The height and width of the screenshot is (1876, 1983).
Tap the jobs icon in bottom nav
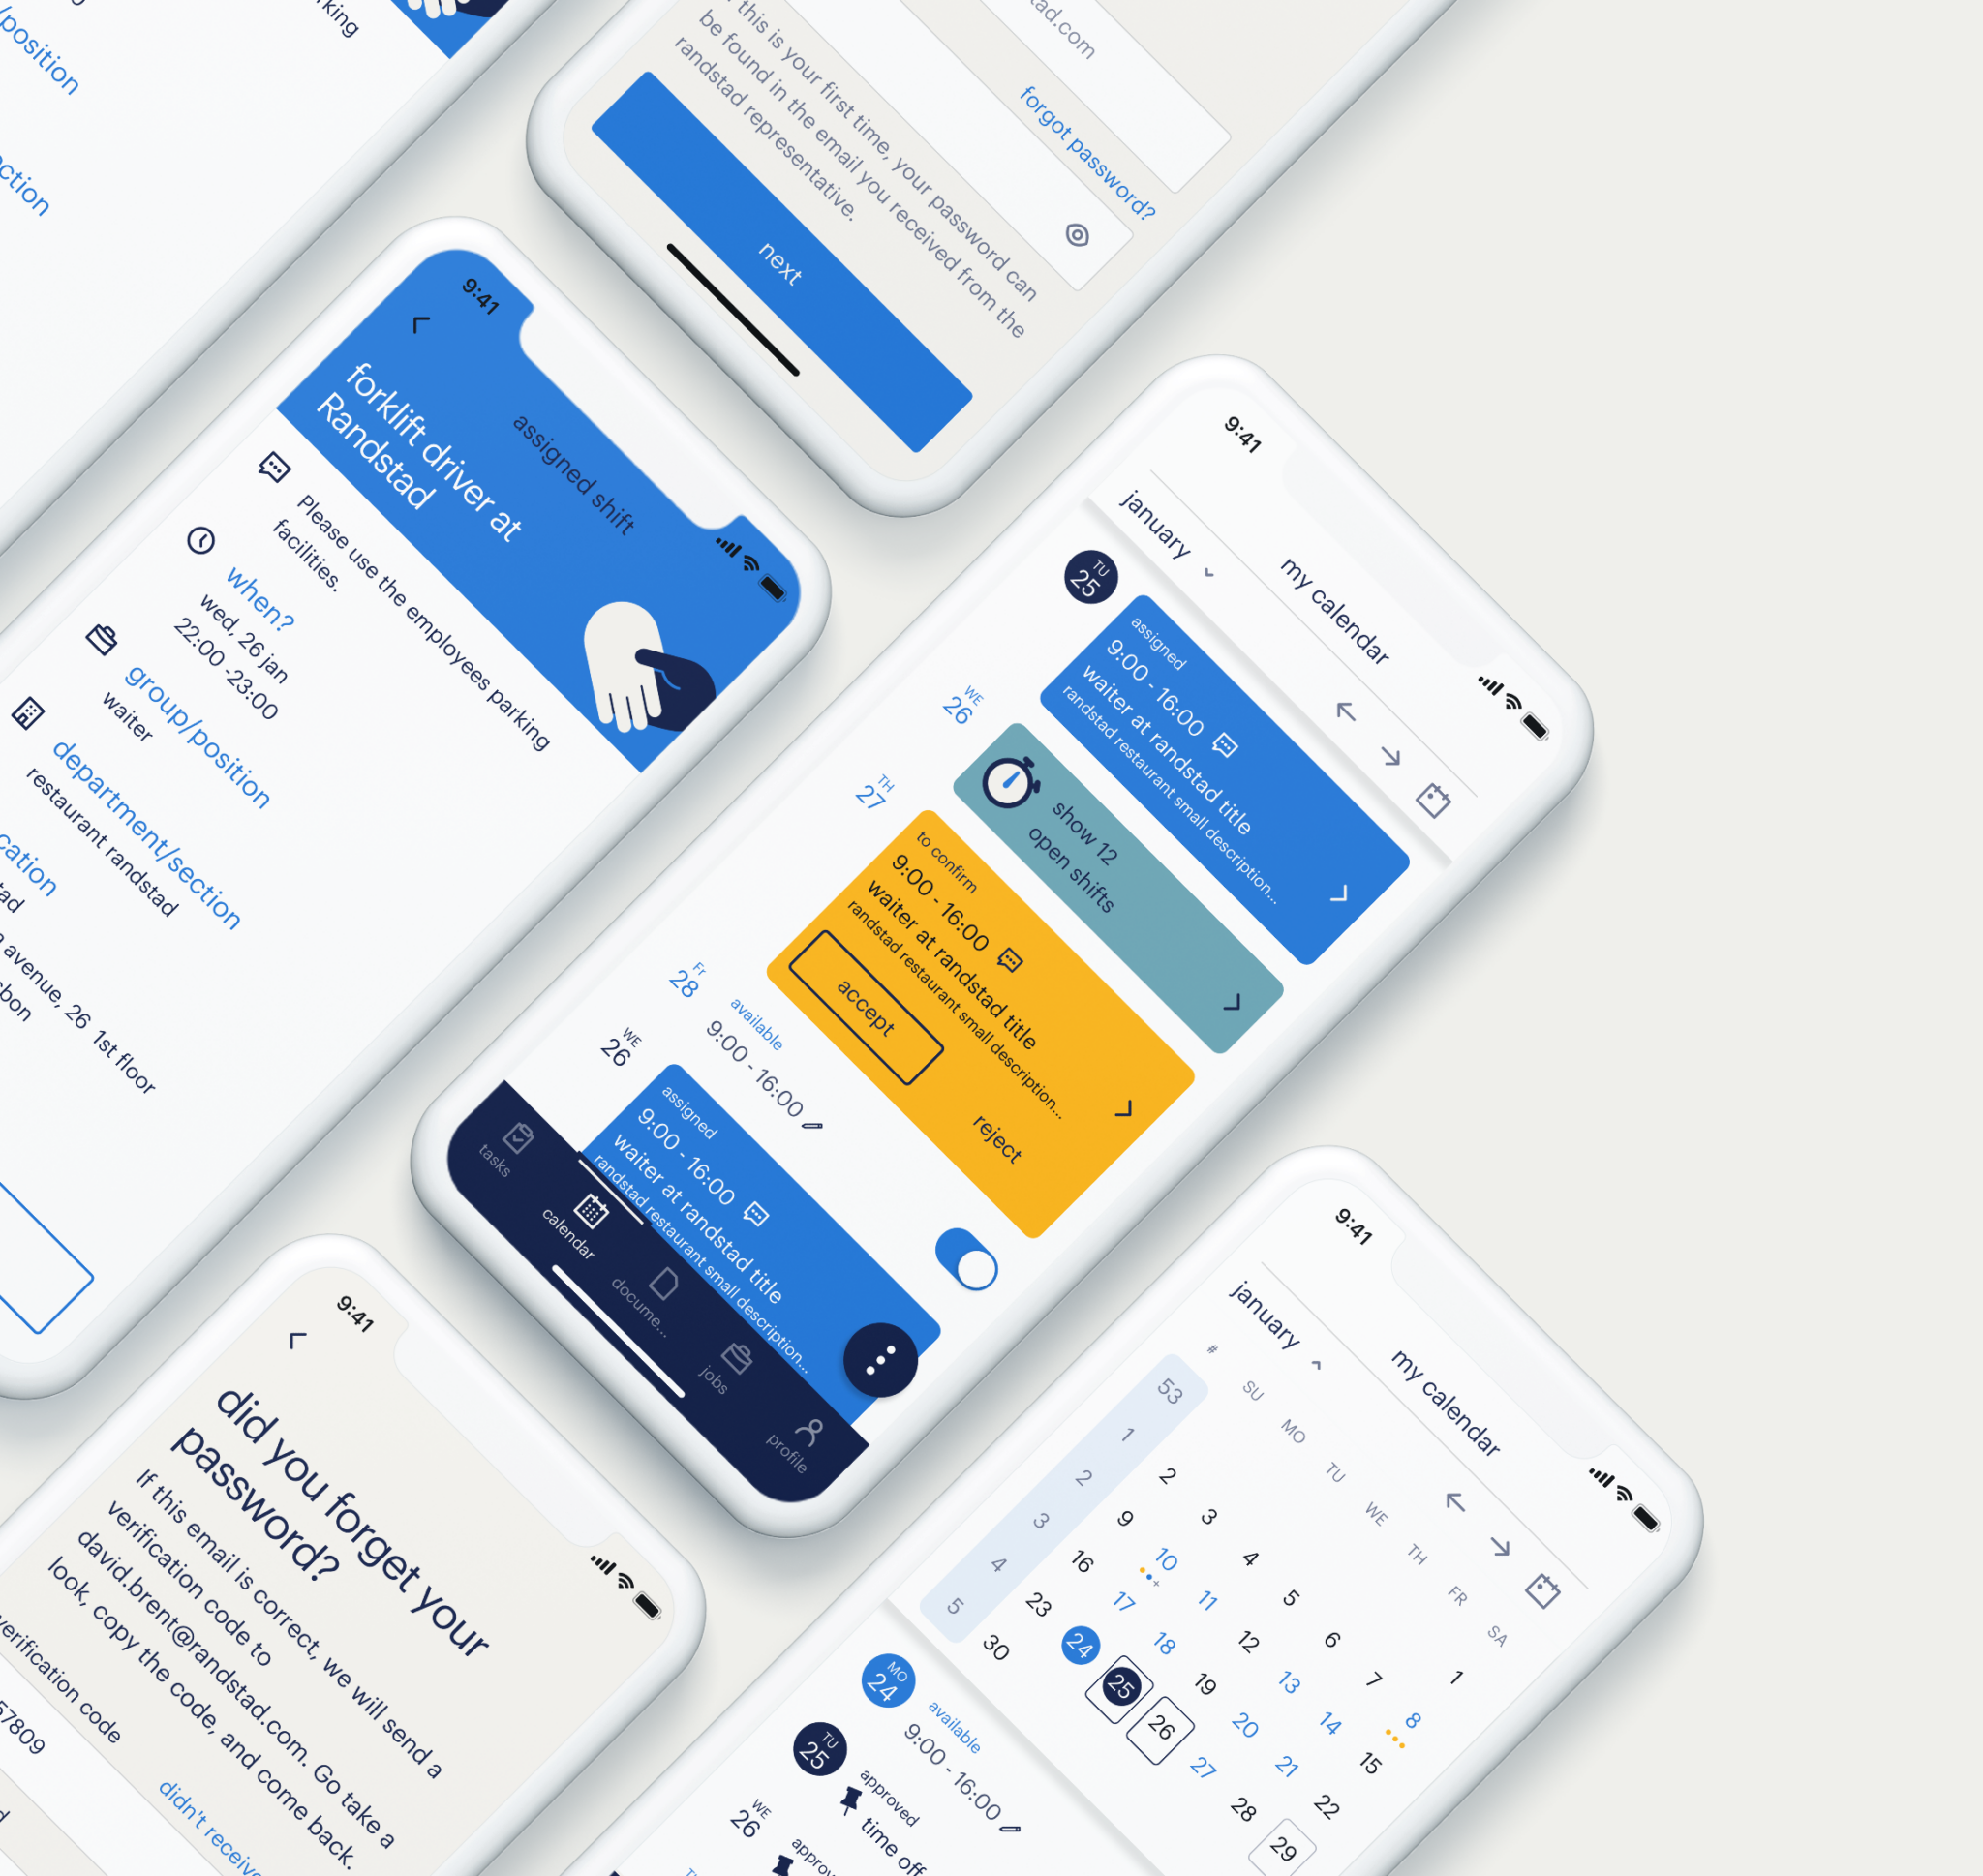[x=732, y=1367]
